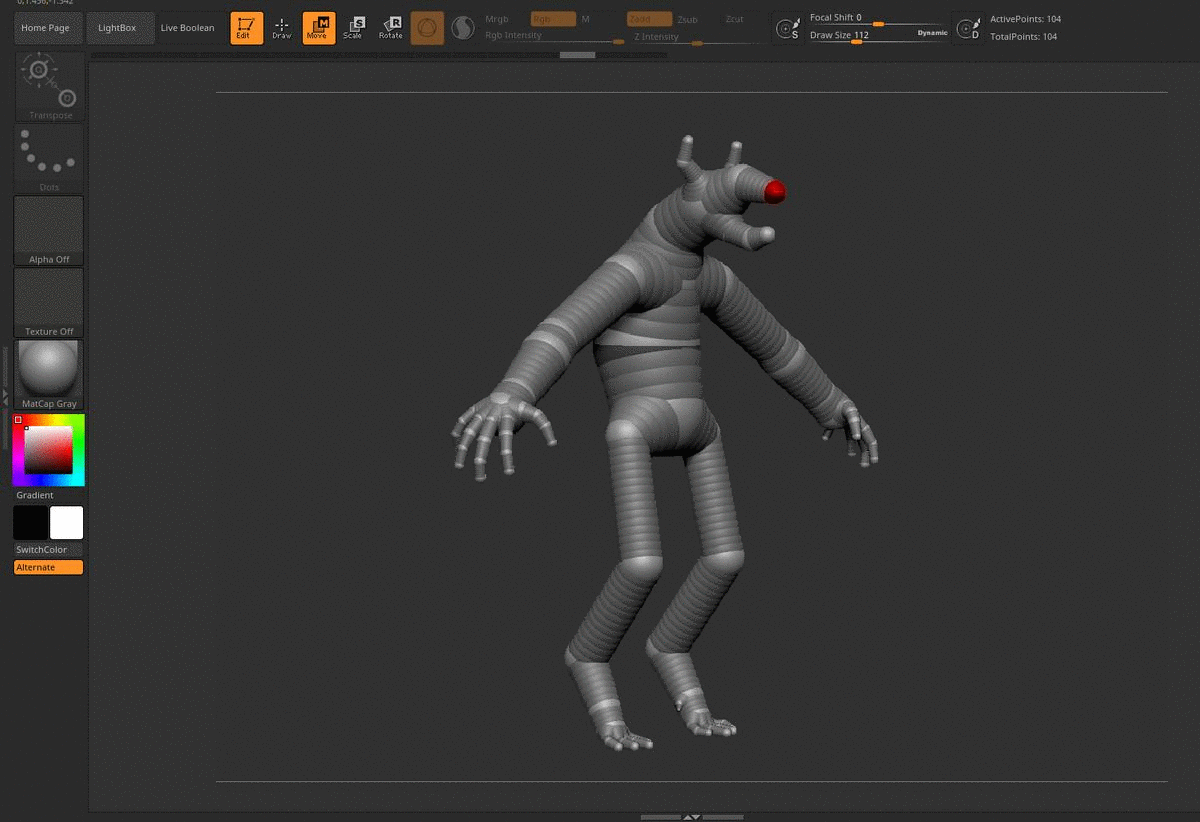1200x822 pixels.
Task: Open the Dots stroke picker
Action: [48, 155]
